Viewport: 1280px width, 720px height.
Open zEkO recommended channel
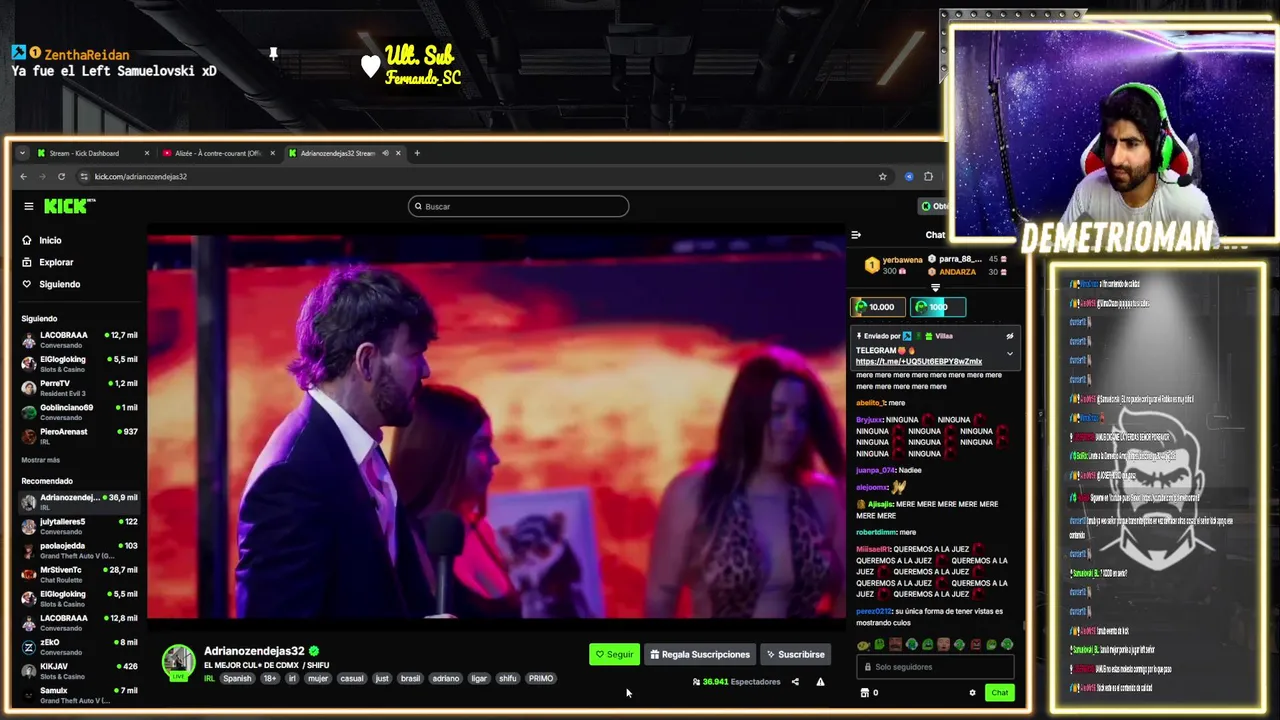[80, 646]
